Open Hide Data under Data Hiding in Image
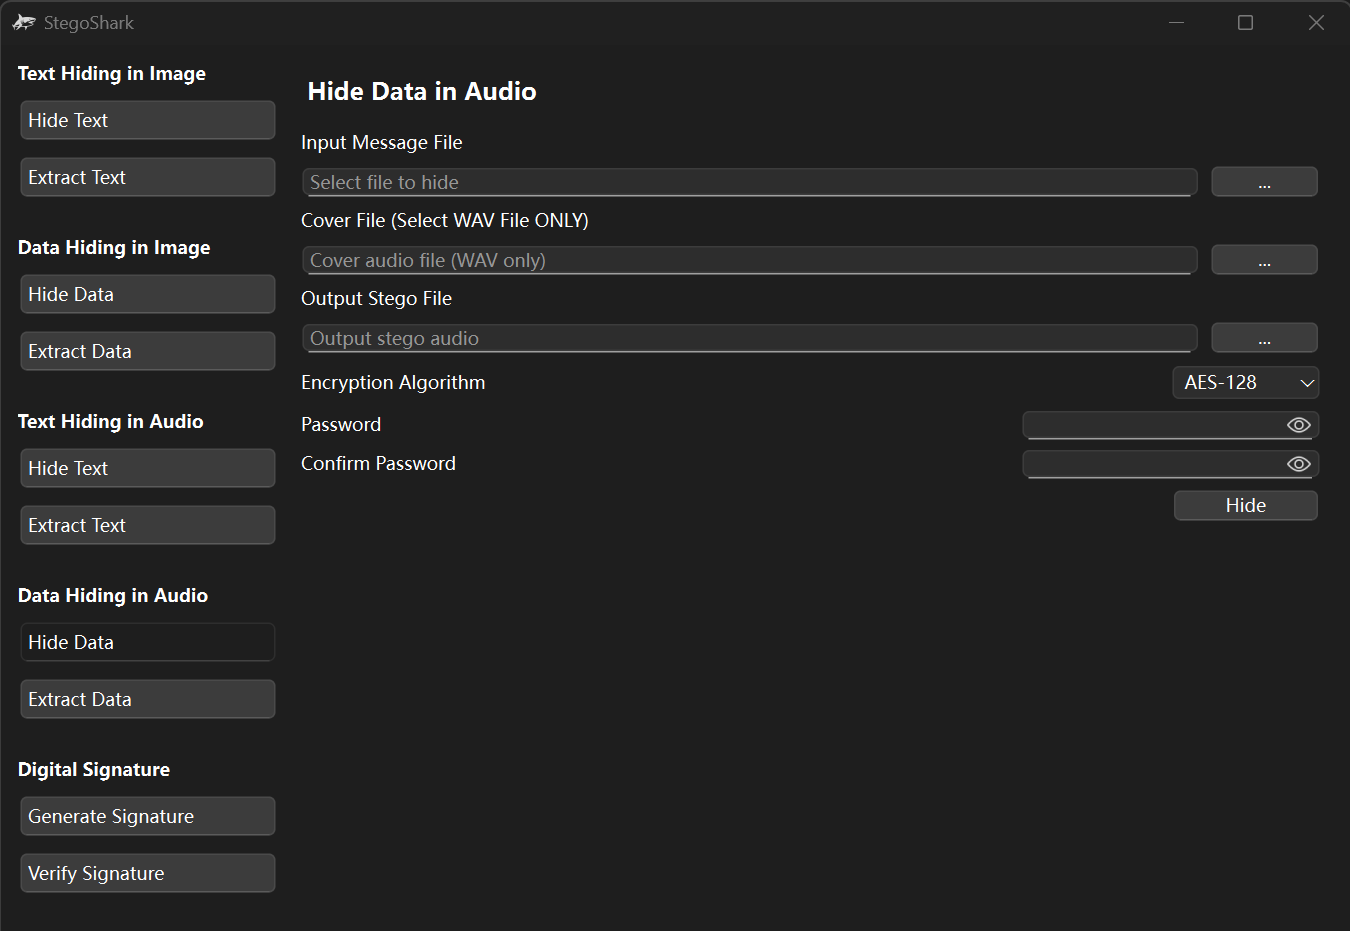The height and width of the screenshot is (931, 1350). click(148, 294)
